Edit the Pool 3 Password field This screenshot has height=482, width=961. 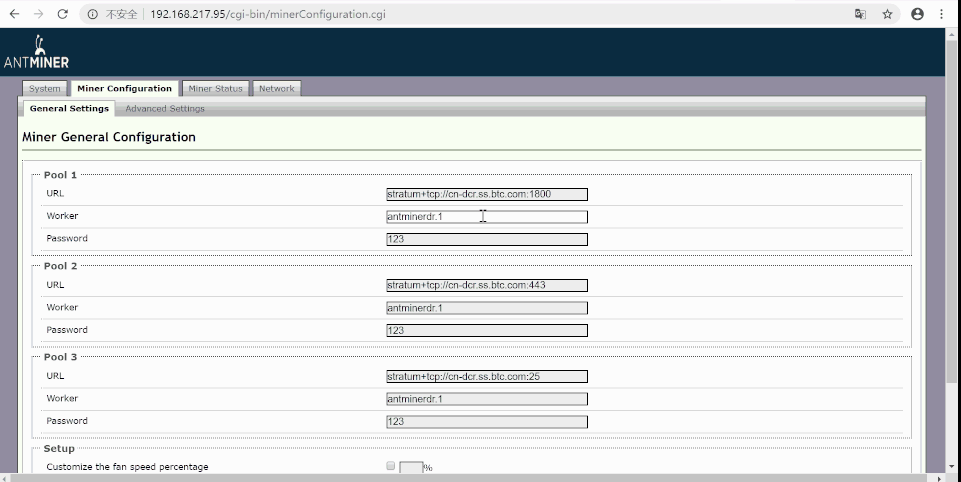(487, 422)
